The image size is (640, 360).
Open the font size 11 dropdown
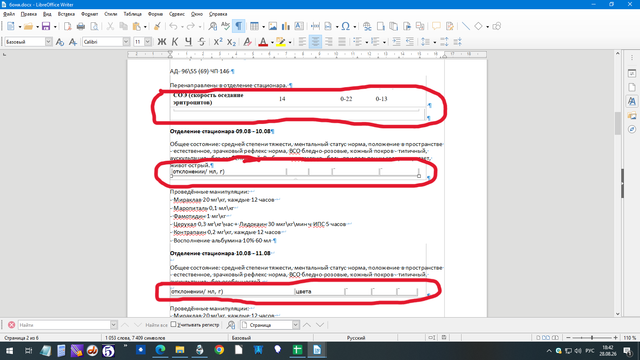148,42
